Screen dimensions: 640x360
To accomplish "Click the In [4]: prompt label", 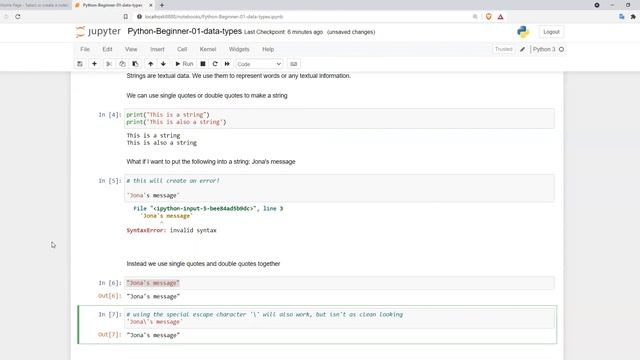I will (x=110, y=115).
